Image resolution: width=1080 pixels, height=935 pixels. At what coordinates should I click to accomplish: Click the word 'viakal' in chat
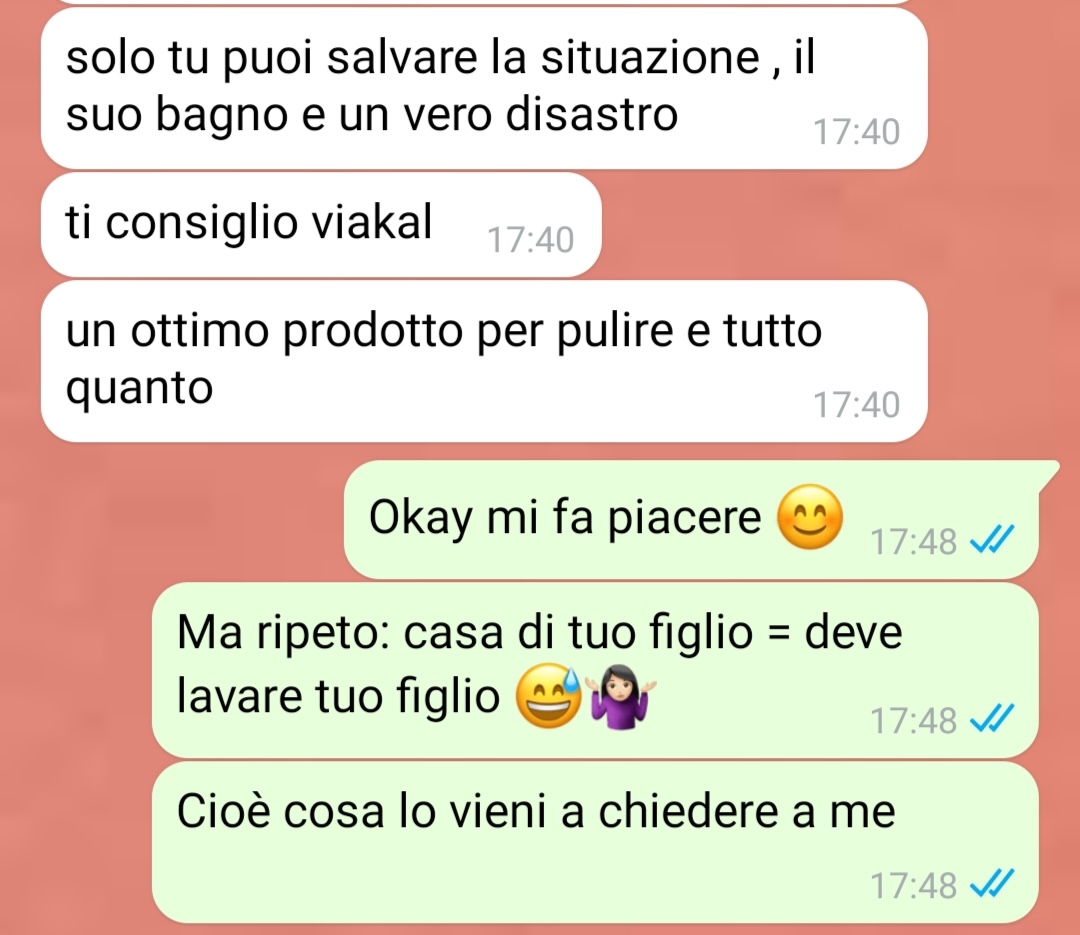click(x=372, y=222)
